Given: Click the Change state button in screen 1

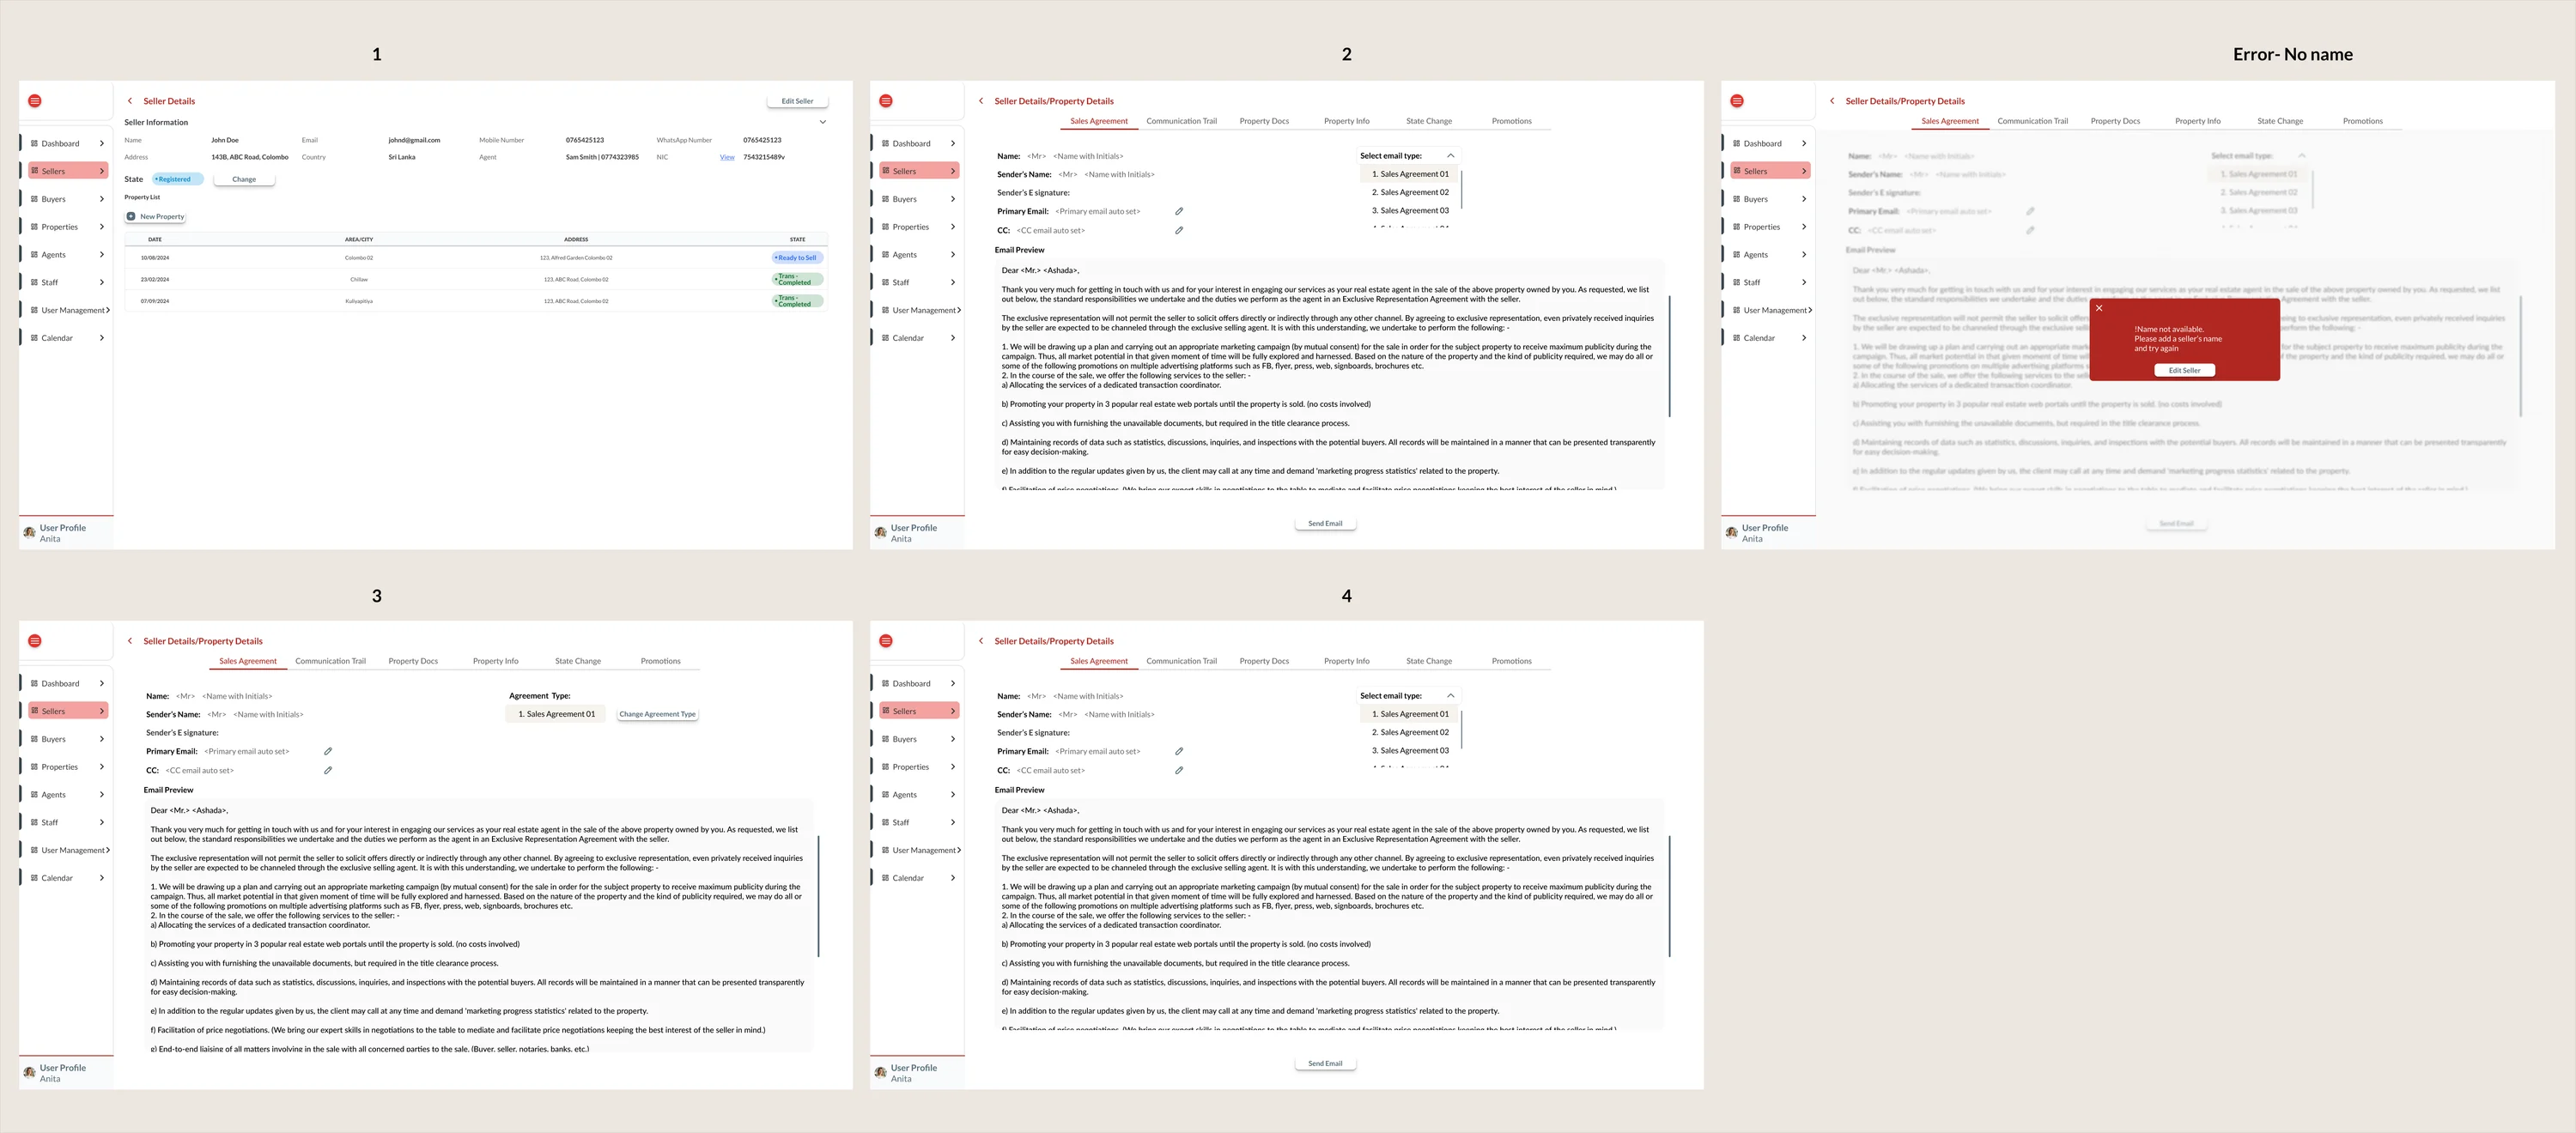Looking at the screenshot, I should pos(244,179).
